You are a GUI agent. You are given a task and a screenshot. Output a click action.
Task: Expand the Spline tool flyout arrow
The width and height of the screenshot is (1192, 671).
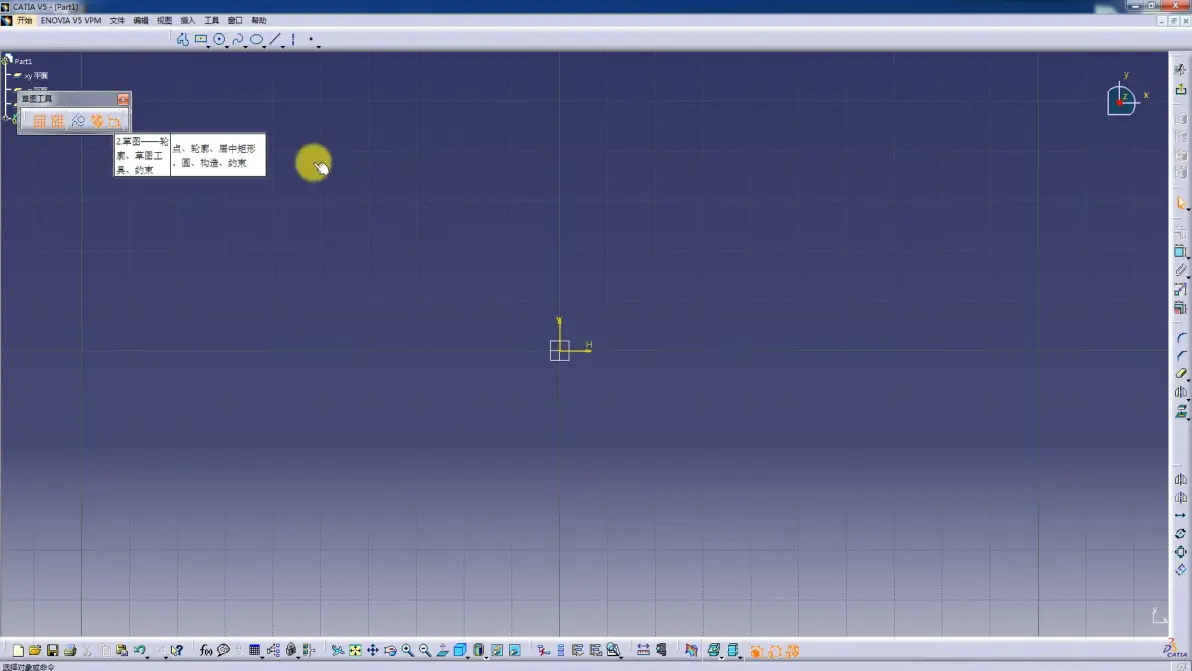246,46
